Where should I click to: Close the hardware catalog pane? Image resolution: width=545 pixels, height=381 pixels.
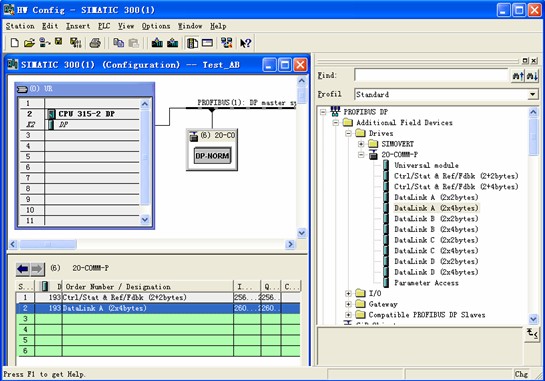[x=534, y=61]
